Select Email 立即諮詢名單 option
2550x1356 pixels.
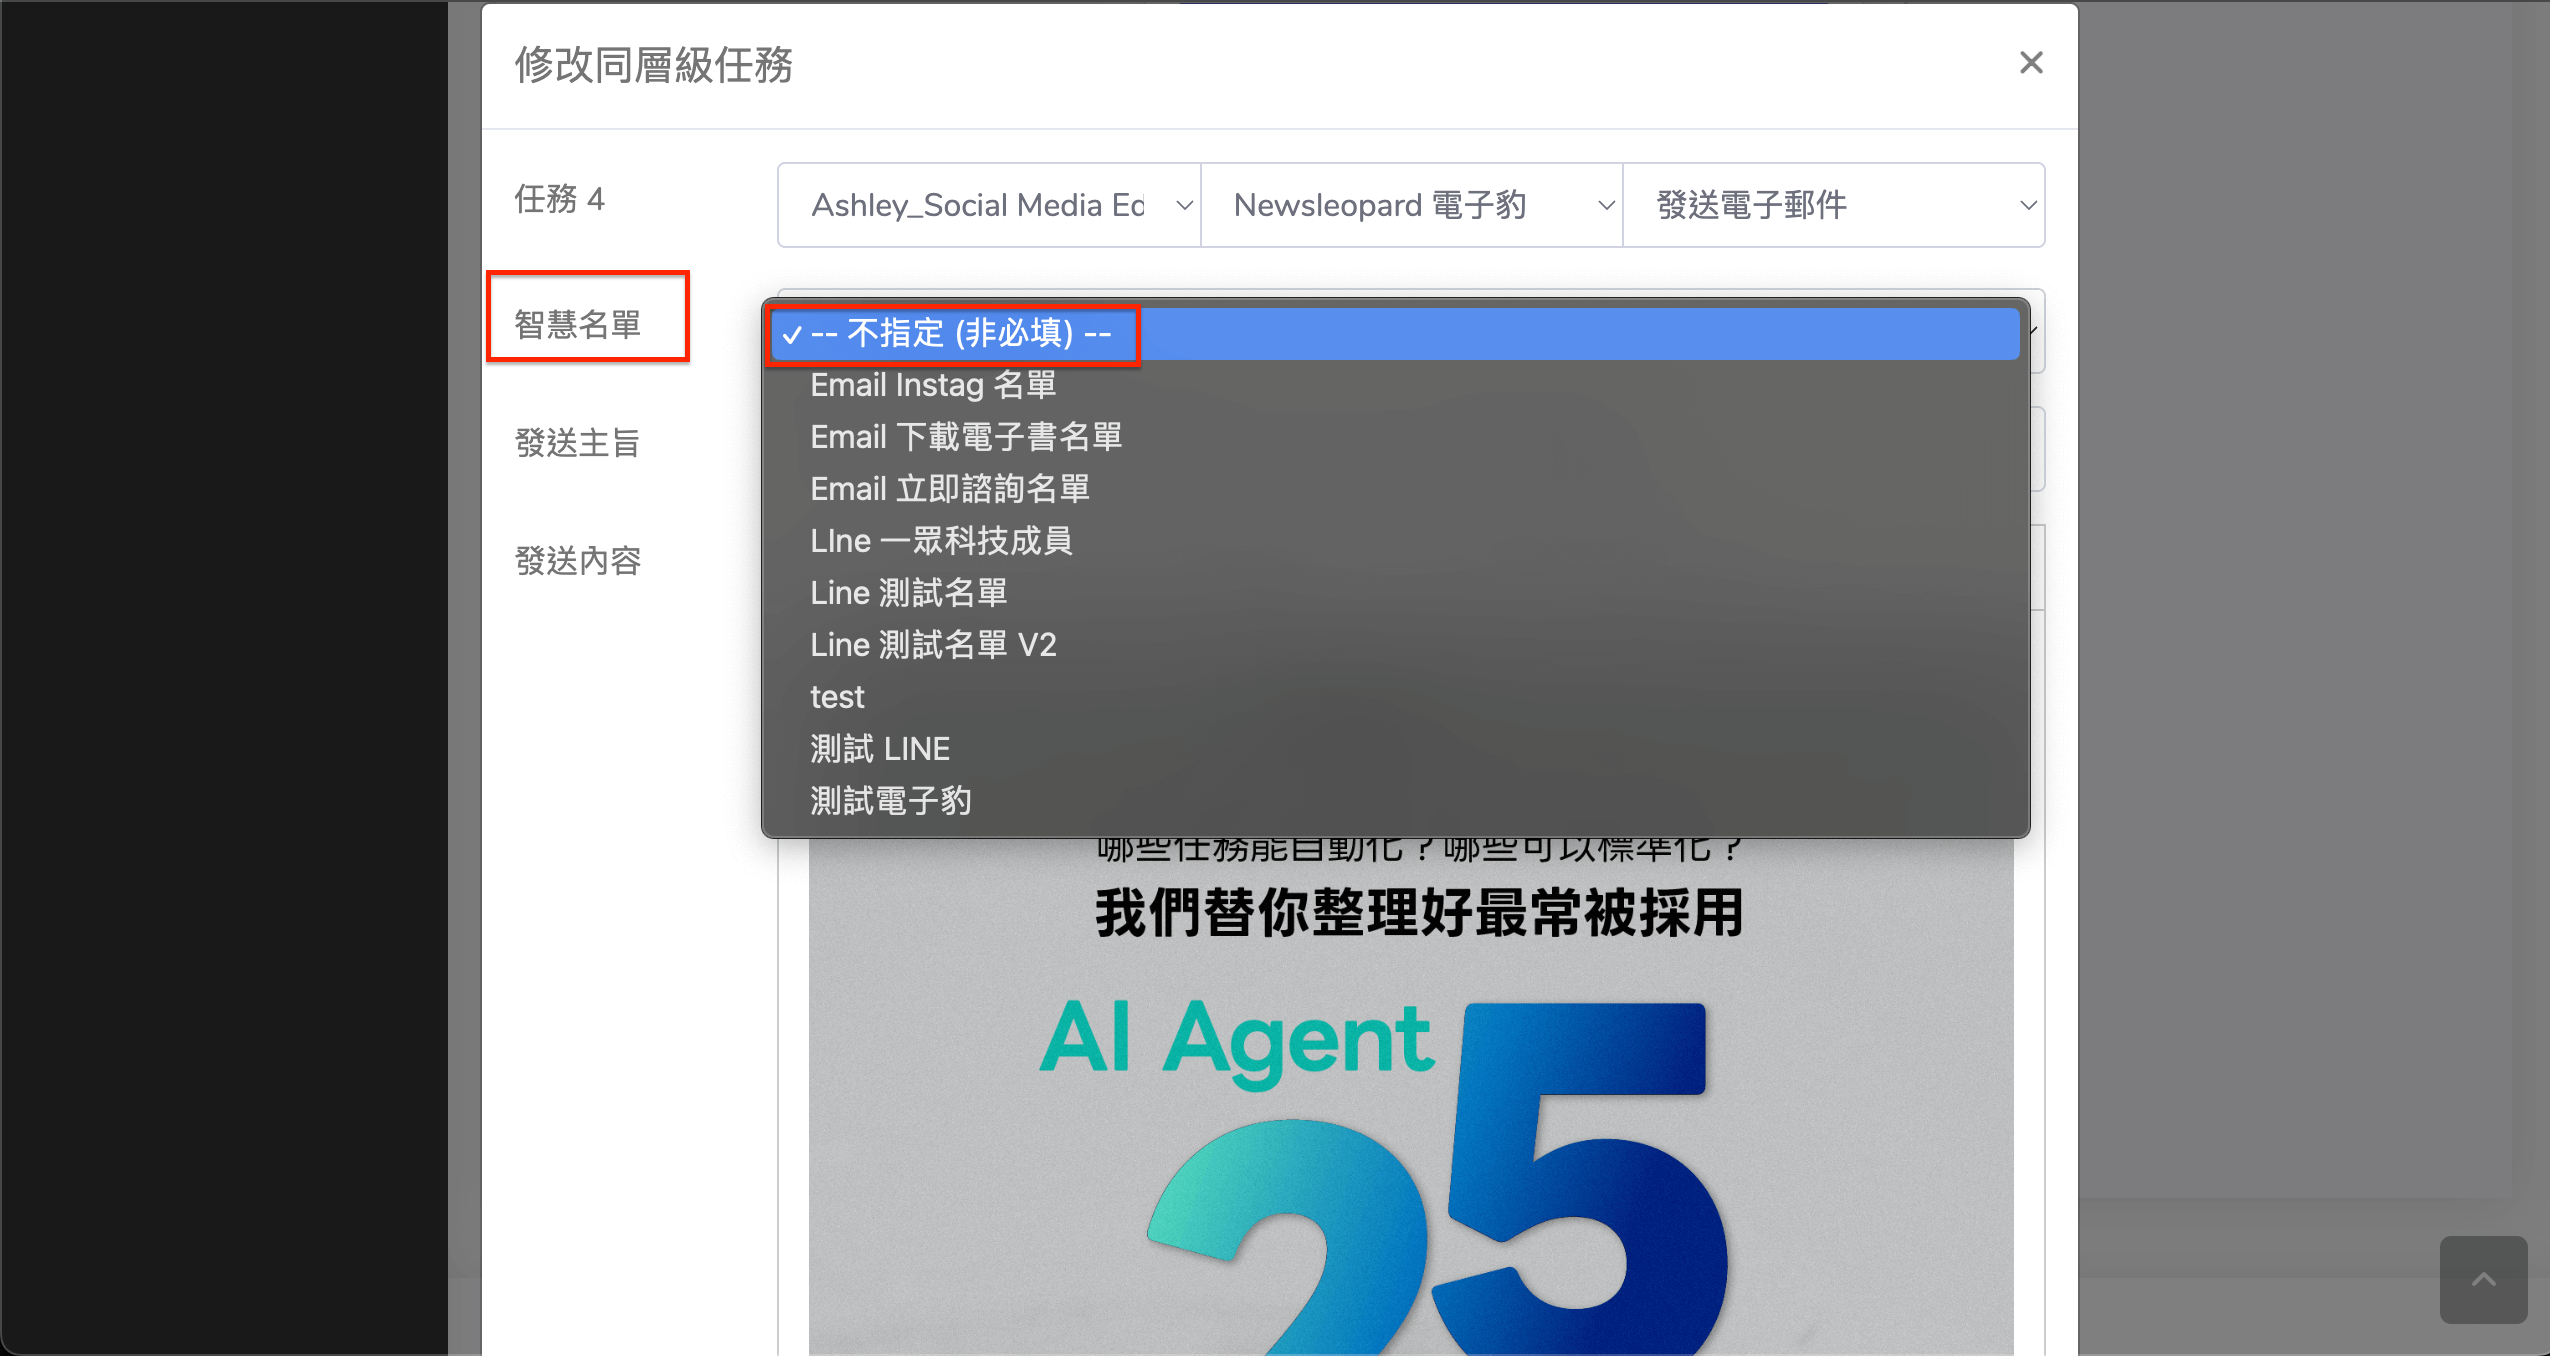tap(949, 489)
